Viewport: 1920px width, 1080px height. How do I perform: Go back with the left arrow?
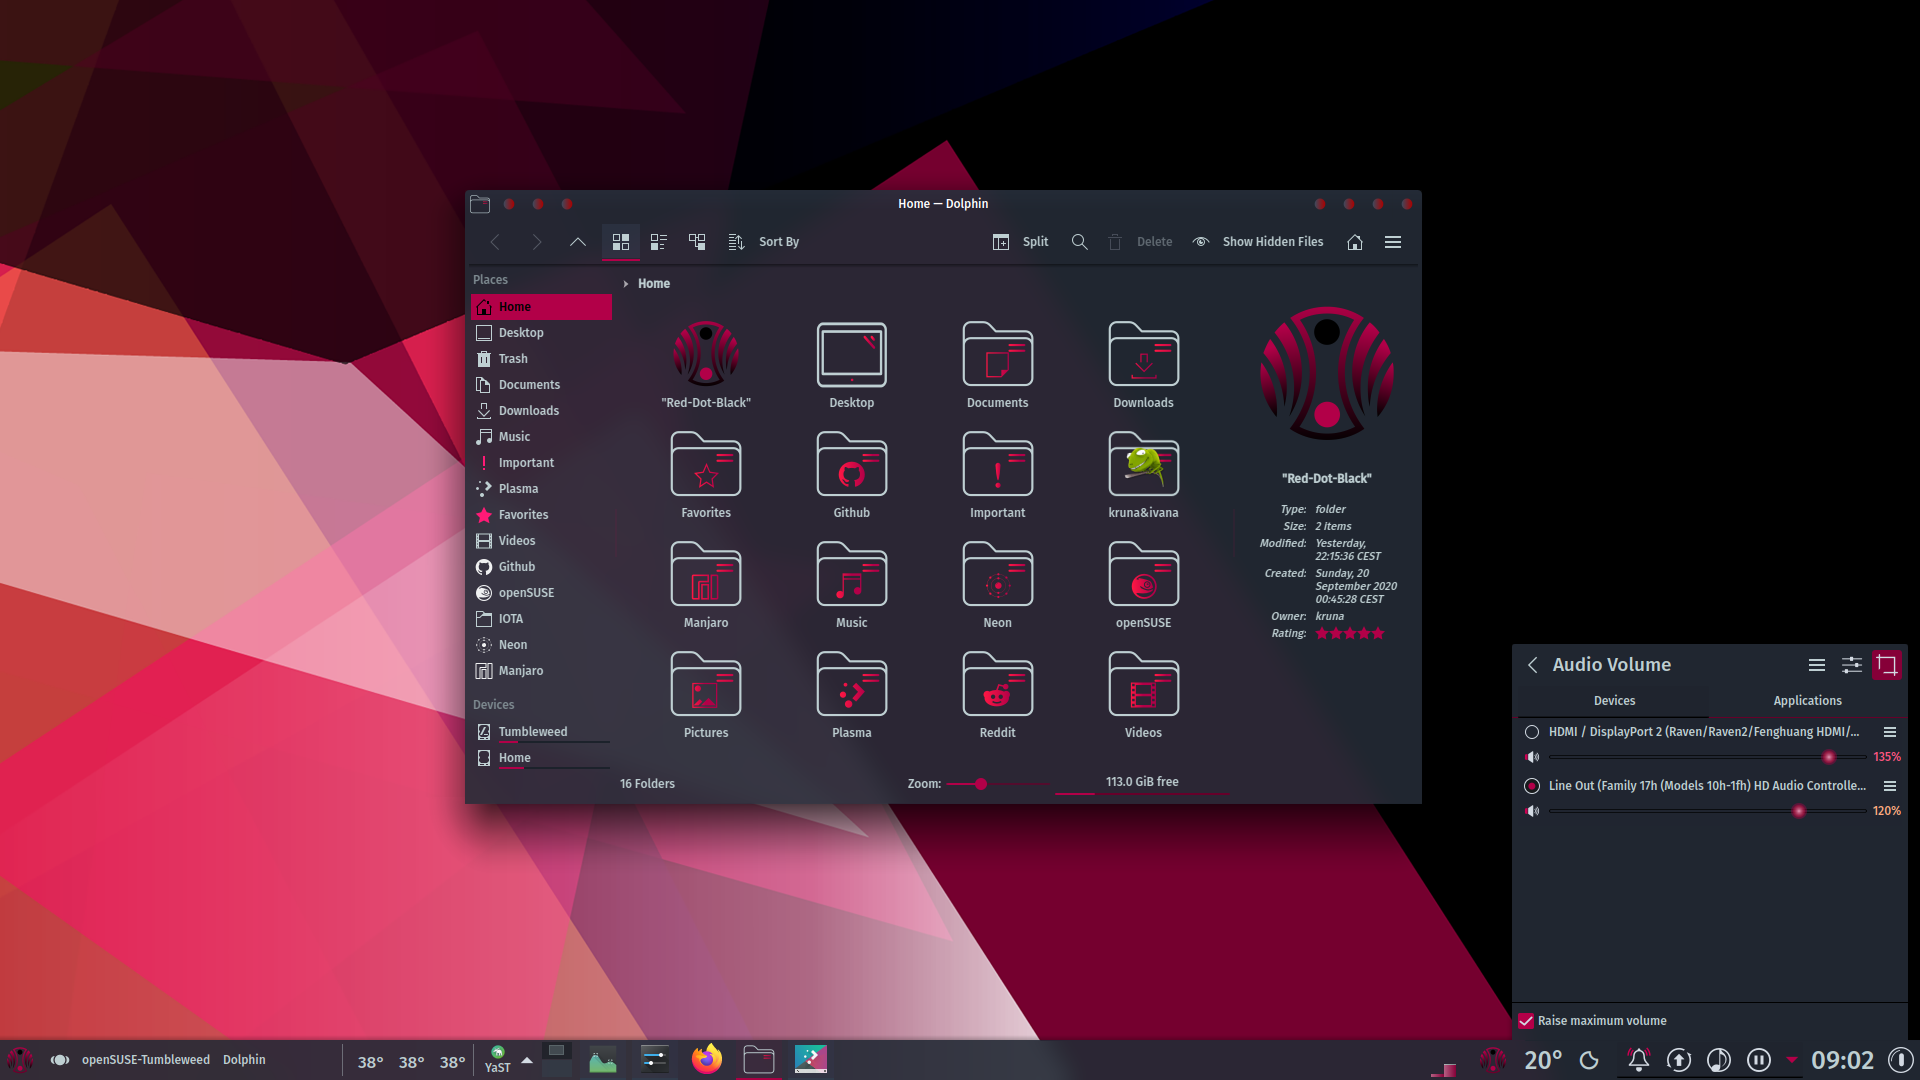pos(495,242)
